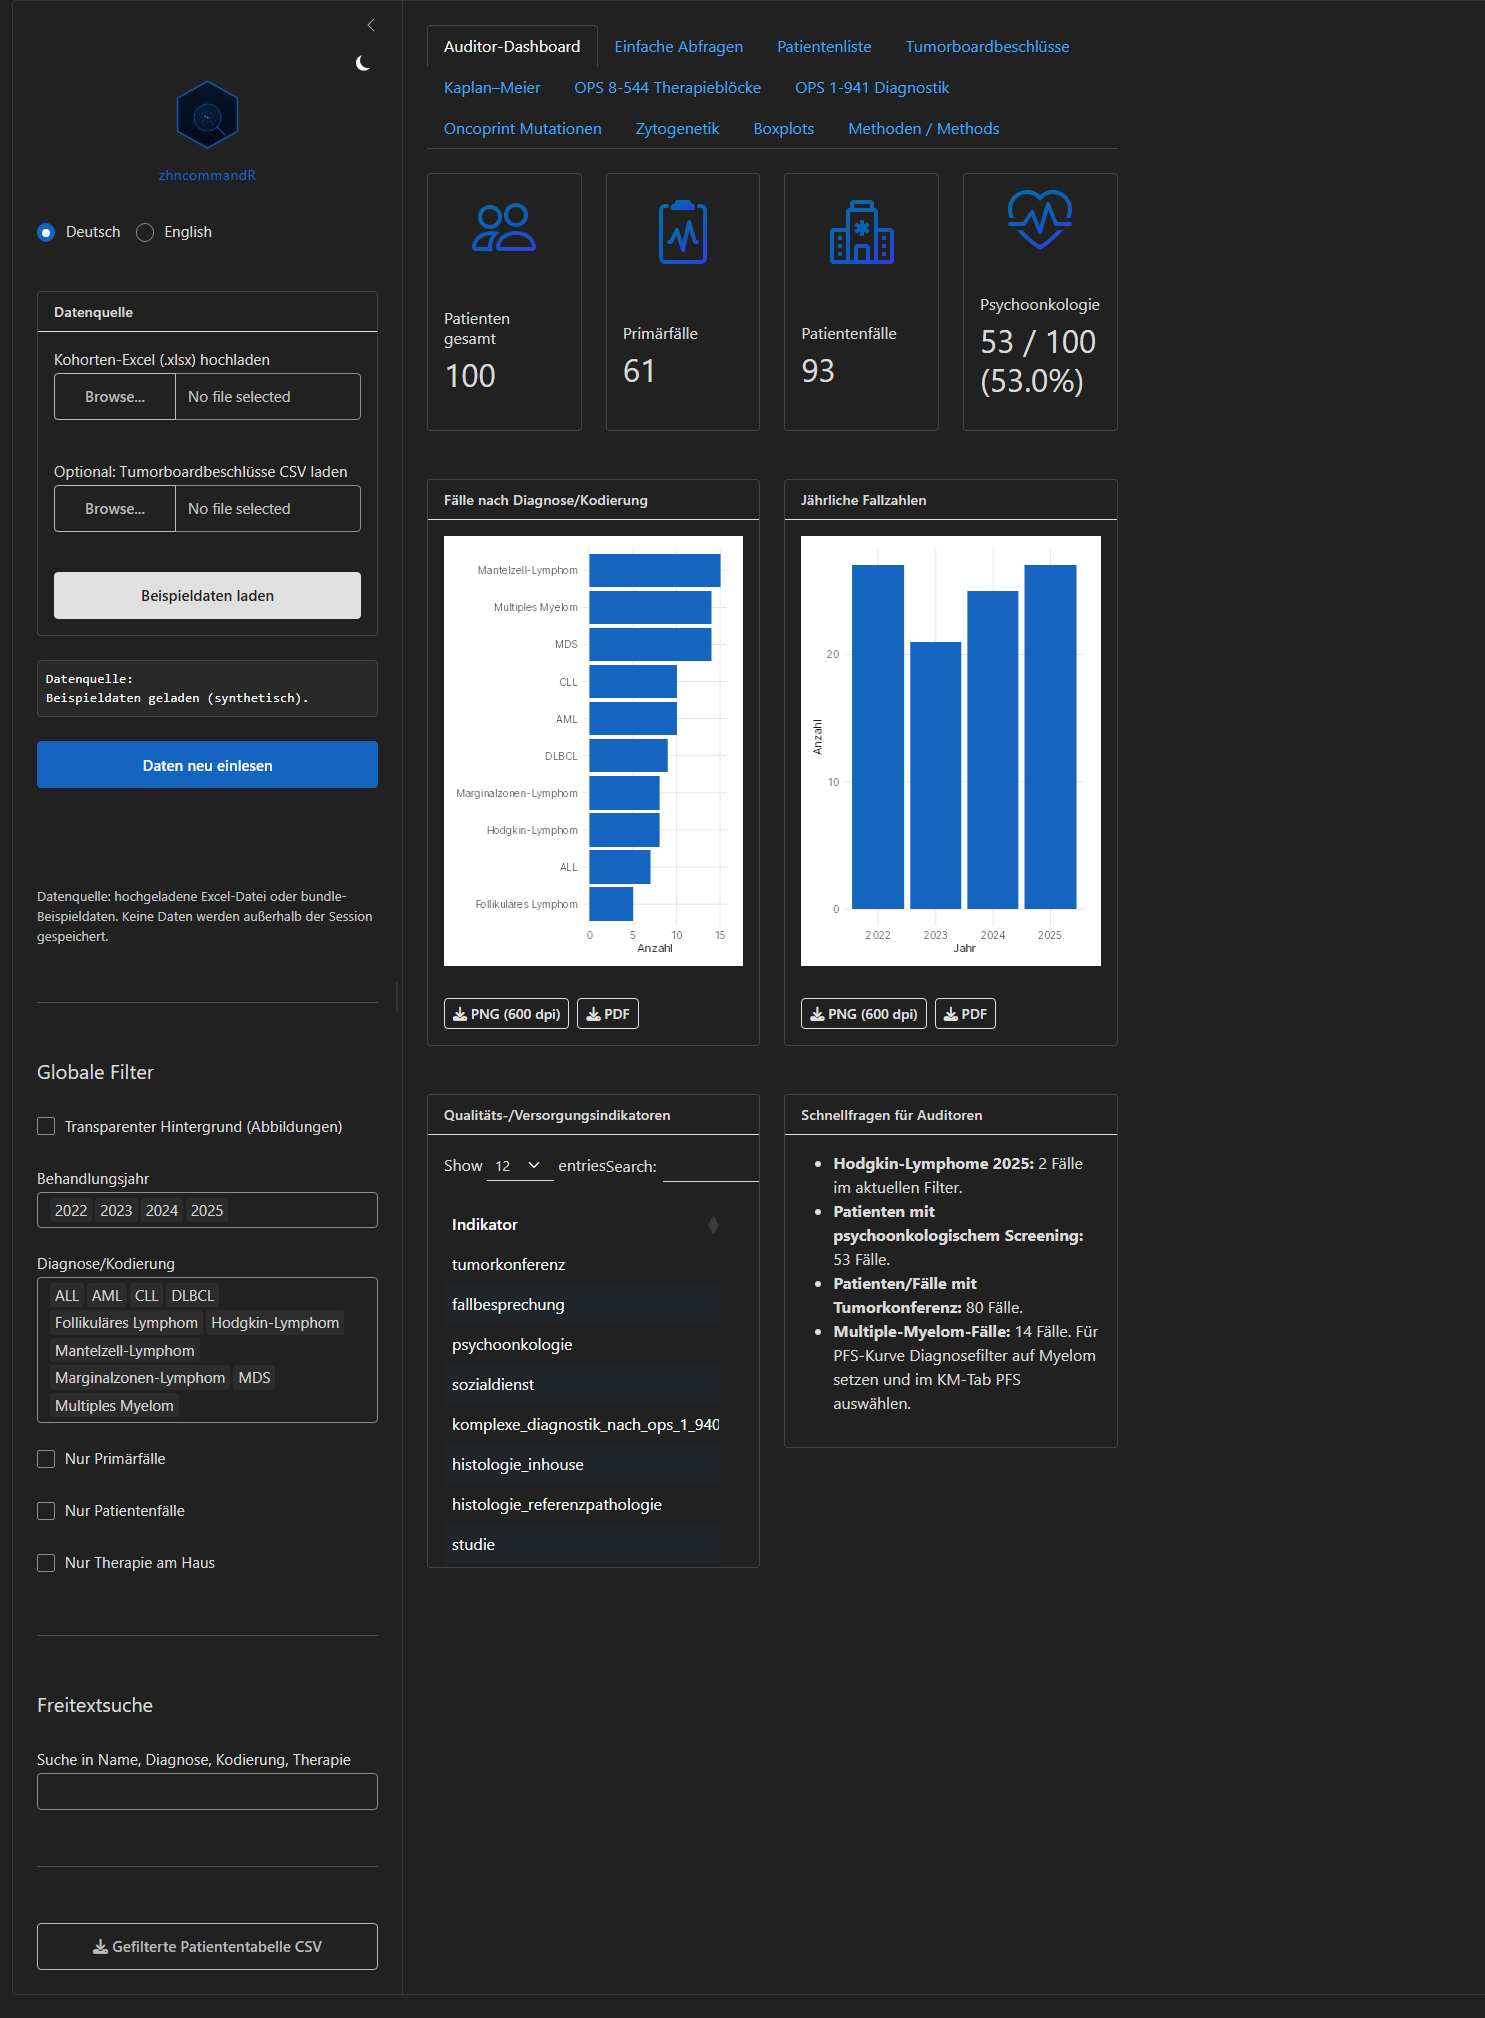Download Jährliche Fallzahlen chart as PDF

click(x=965, y=1013)
